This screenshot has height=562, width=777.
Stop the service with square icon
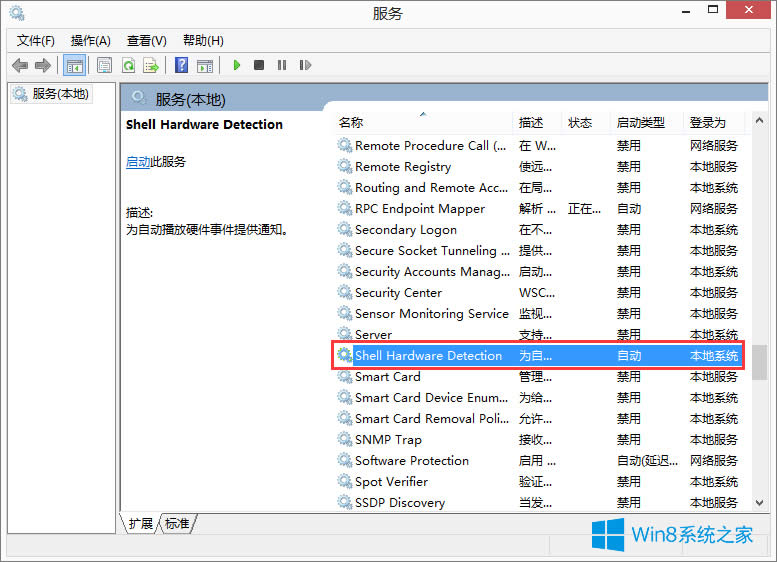pos(259,65)
